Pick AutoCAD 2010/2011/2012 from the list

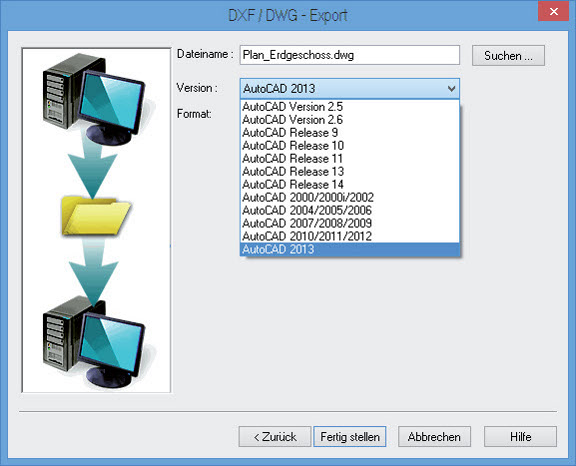point(350,236)
